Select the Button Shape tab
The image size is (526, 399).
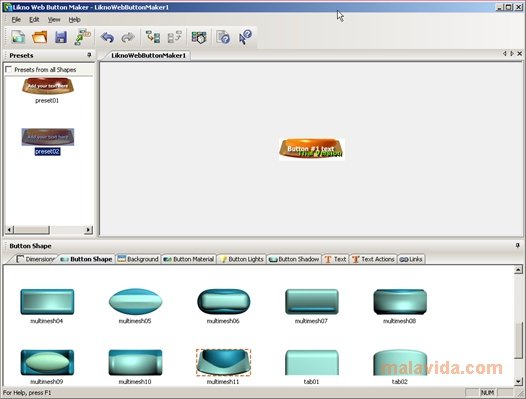click(87, 259)
